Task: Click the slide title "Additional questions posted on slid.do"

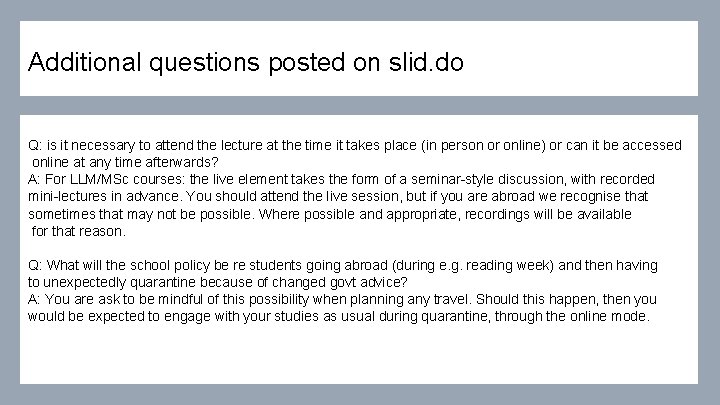Action: click(x=245, y=63)
